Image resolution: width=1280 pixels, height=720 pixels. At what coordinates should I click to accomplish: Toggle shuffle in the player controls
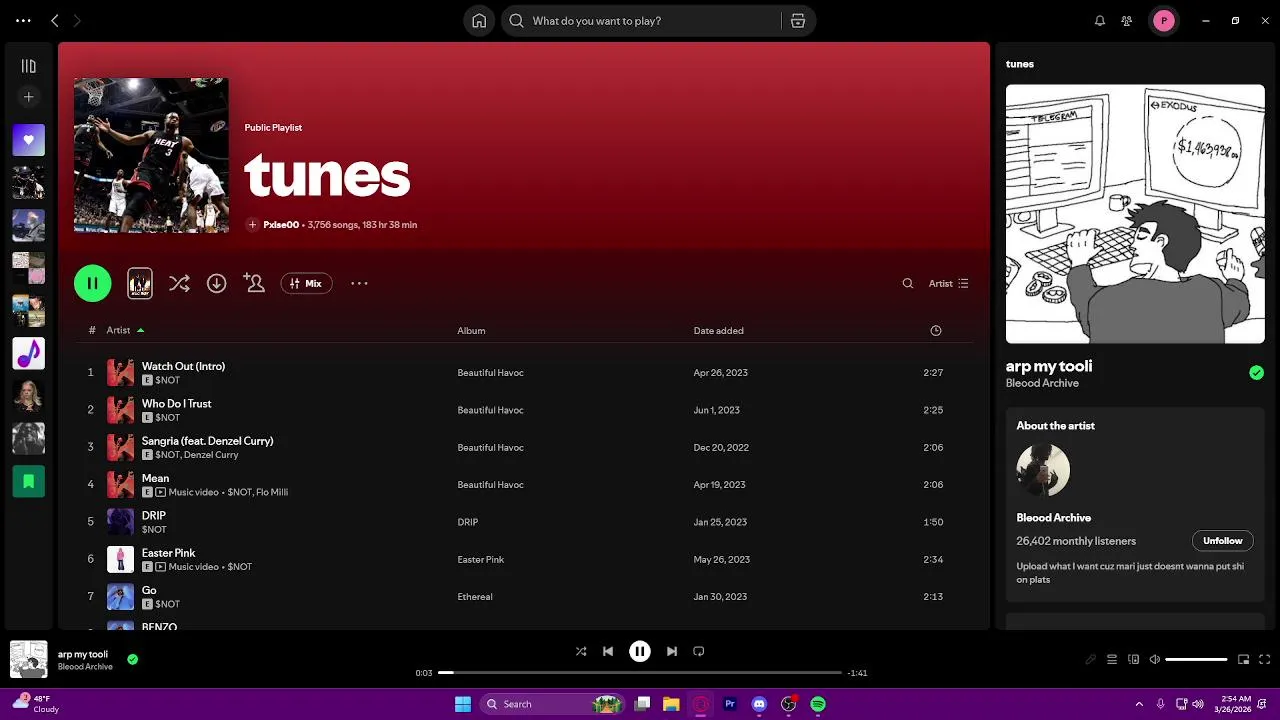coord(581,651)
